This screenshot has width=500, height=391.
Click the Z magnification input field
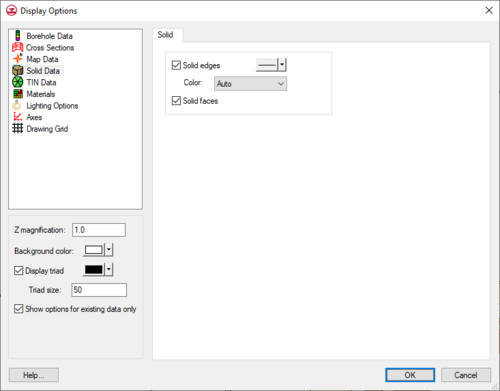tap(99, 230)
